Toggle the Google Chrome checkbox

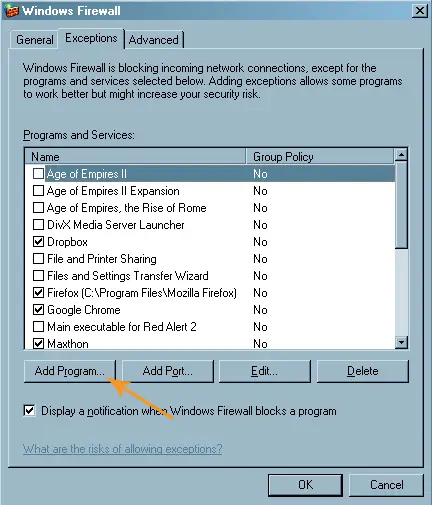(x=38, y=310)
